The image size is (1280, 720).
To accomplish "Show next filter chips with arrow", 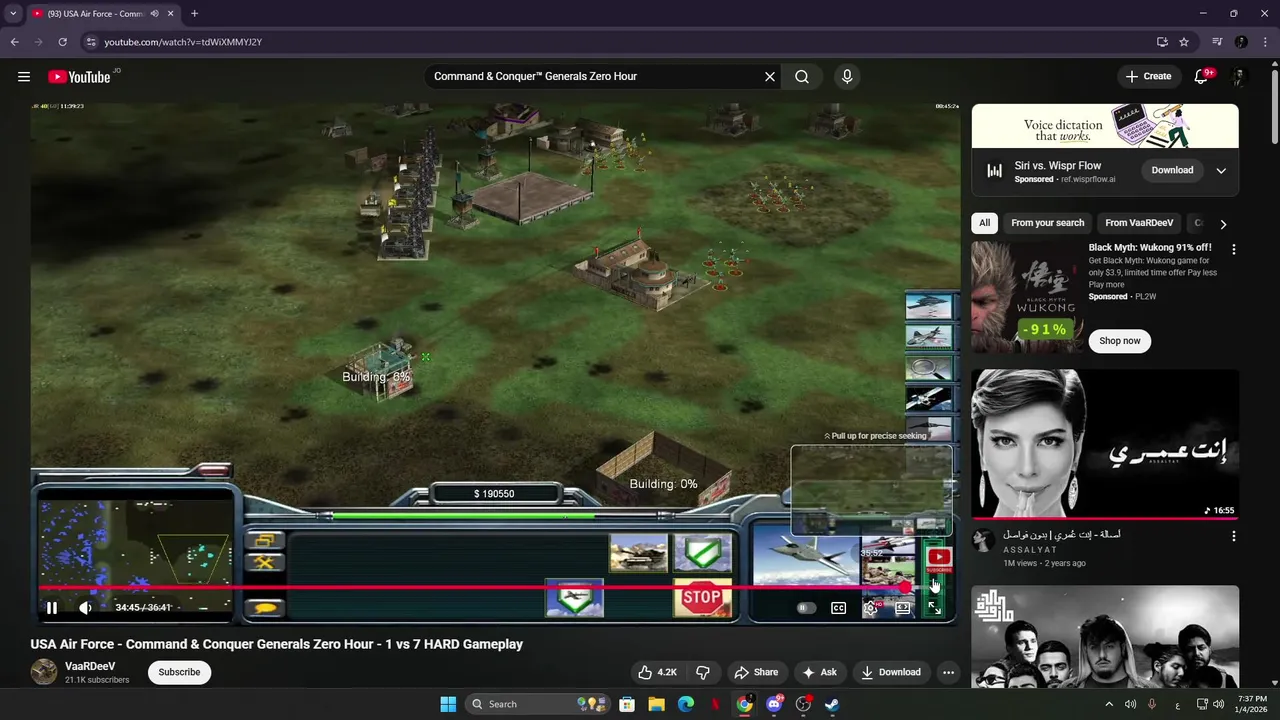I will 1223,224.
